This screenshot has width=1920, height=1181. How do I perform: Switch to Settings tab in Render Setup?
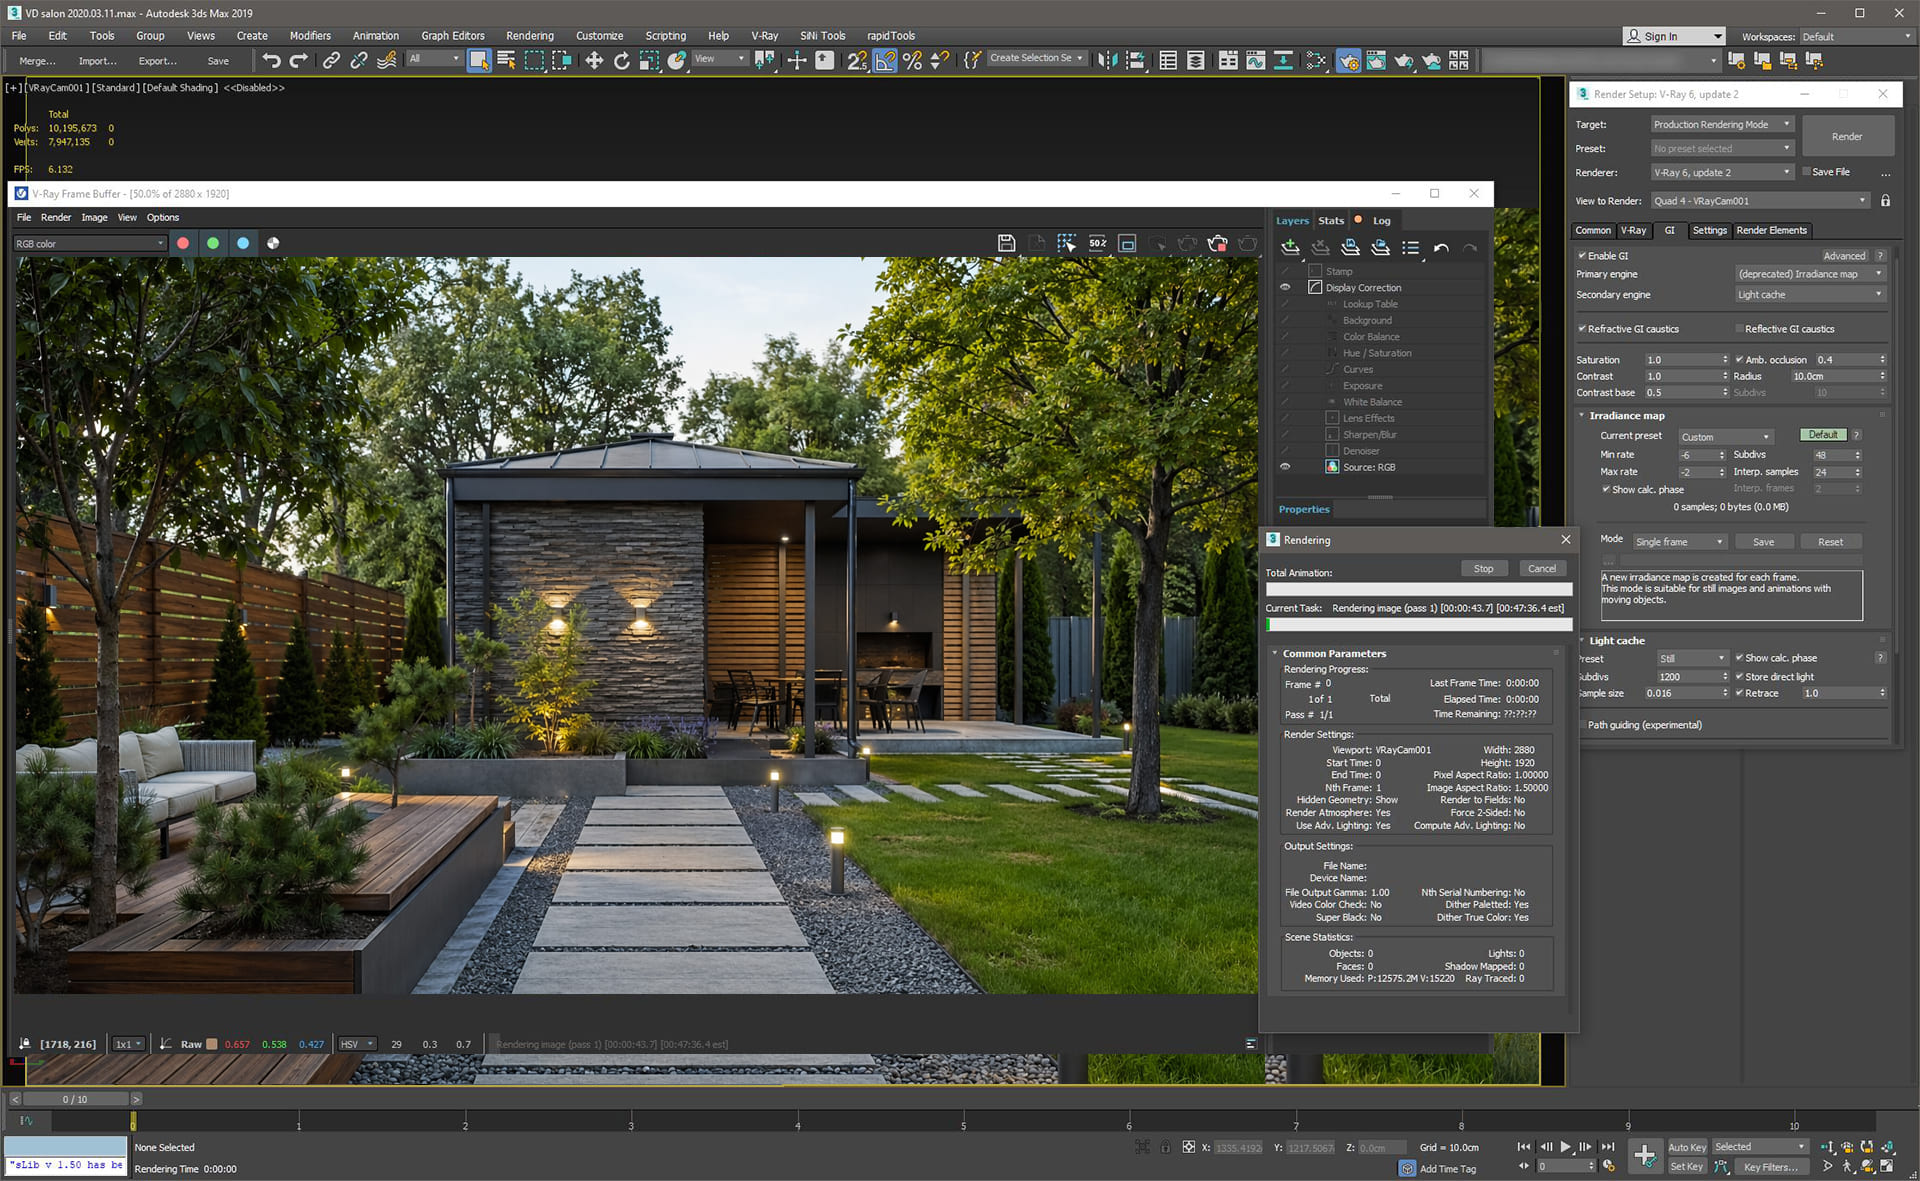tap(1709, 230)
